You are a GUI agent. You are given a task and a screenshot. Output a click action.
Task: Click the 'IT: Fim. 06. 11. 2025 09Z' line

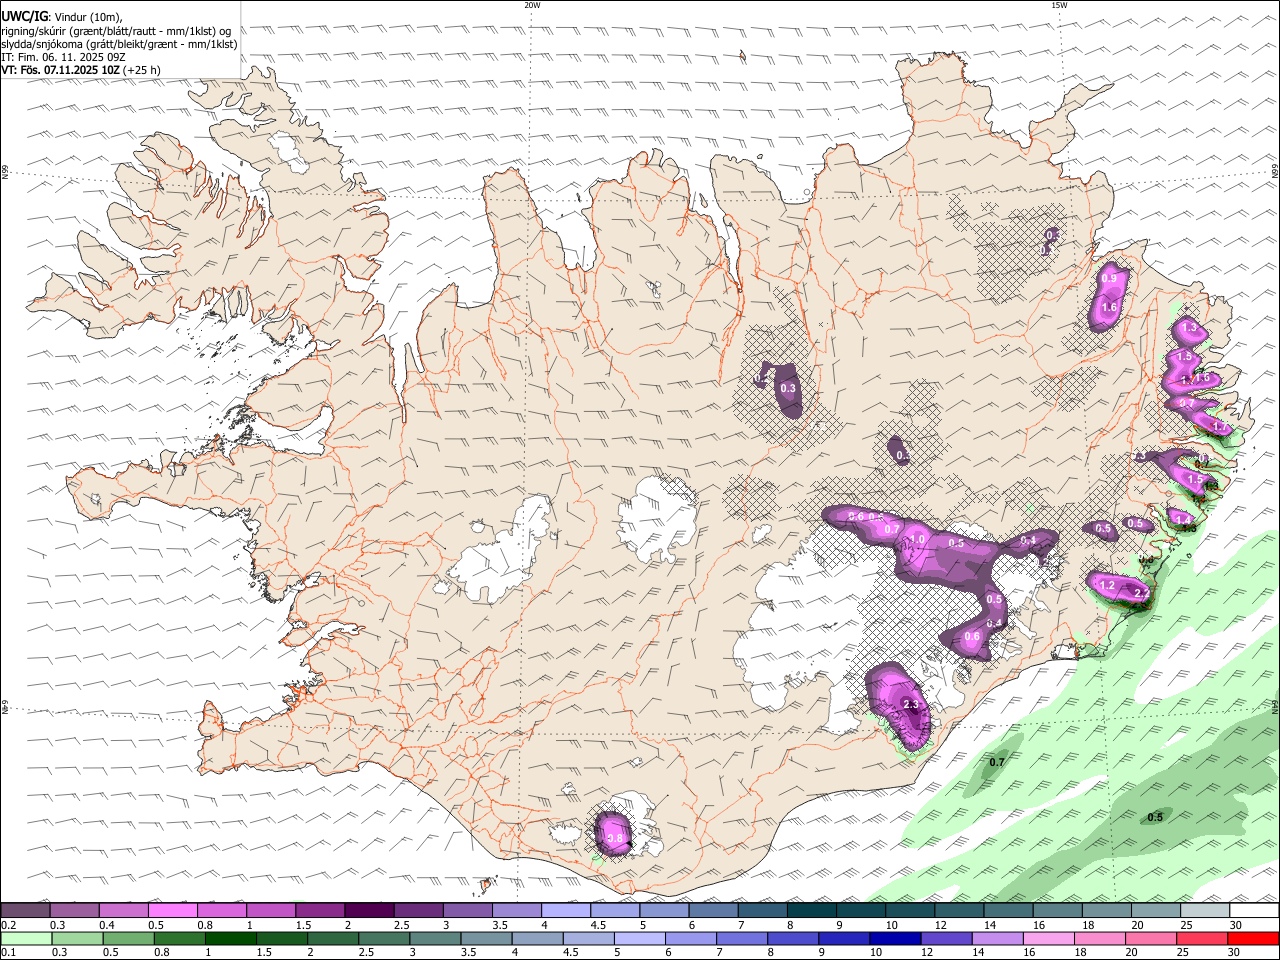tap(62, 57)
